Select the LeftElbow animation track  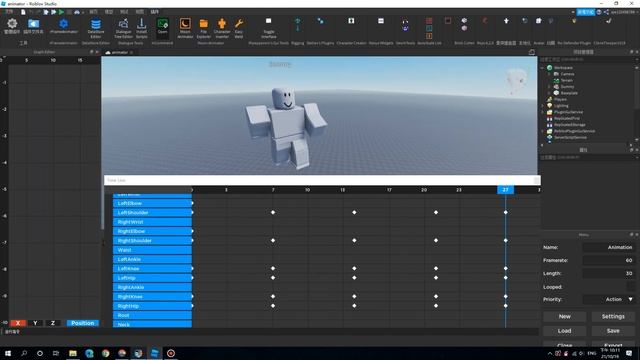pos(152,203)
